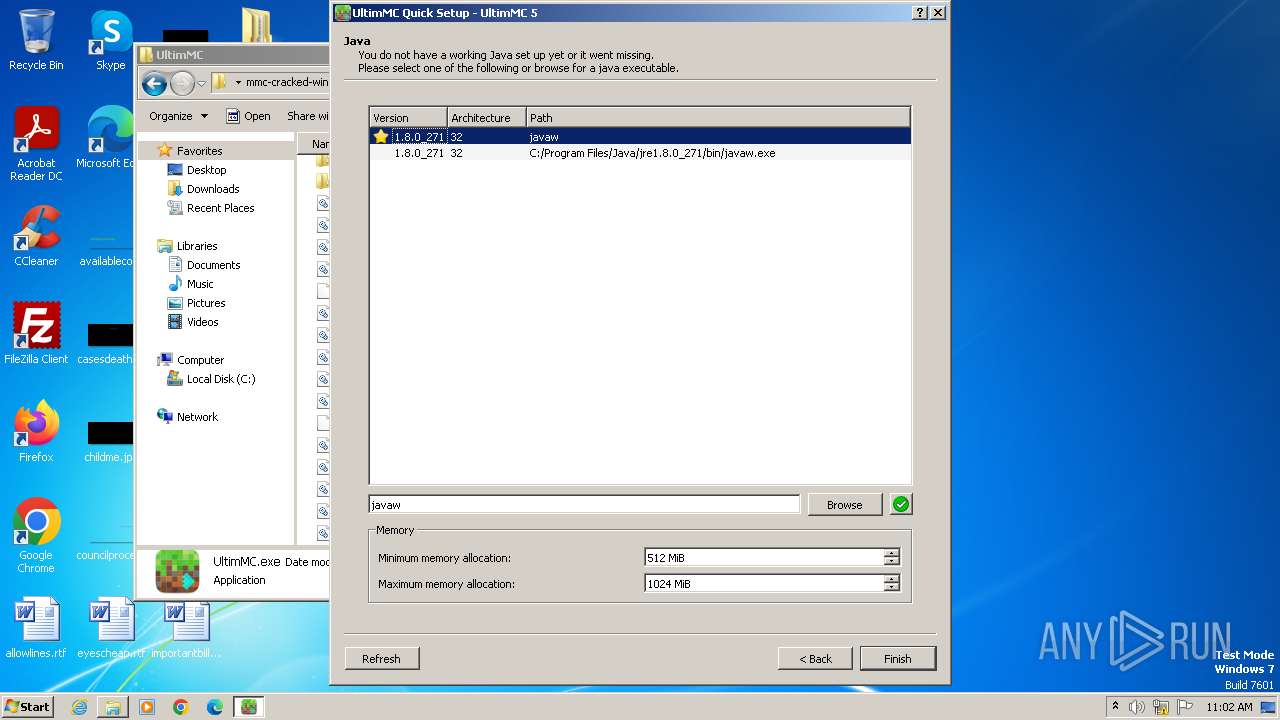Open CCleaner desktop shortcut

point(36,236)
